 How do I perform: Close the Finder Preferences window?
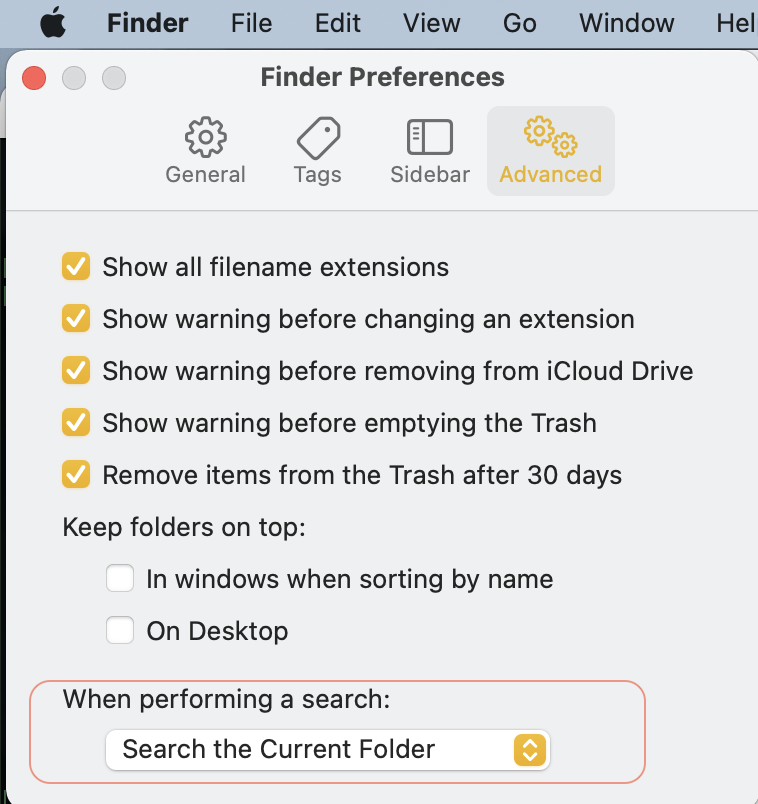pyautogui.click(x=34, y=77)
